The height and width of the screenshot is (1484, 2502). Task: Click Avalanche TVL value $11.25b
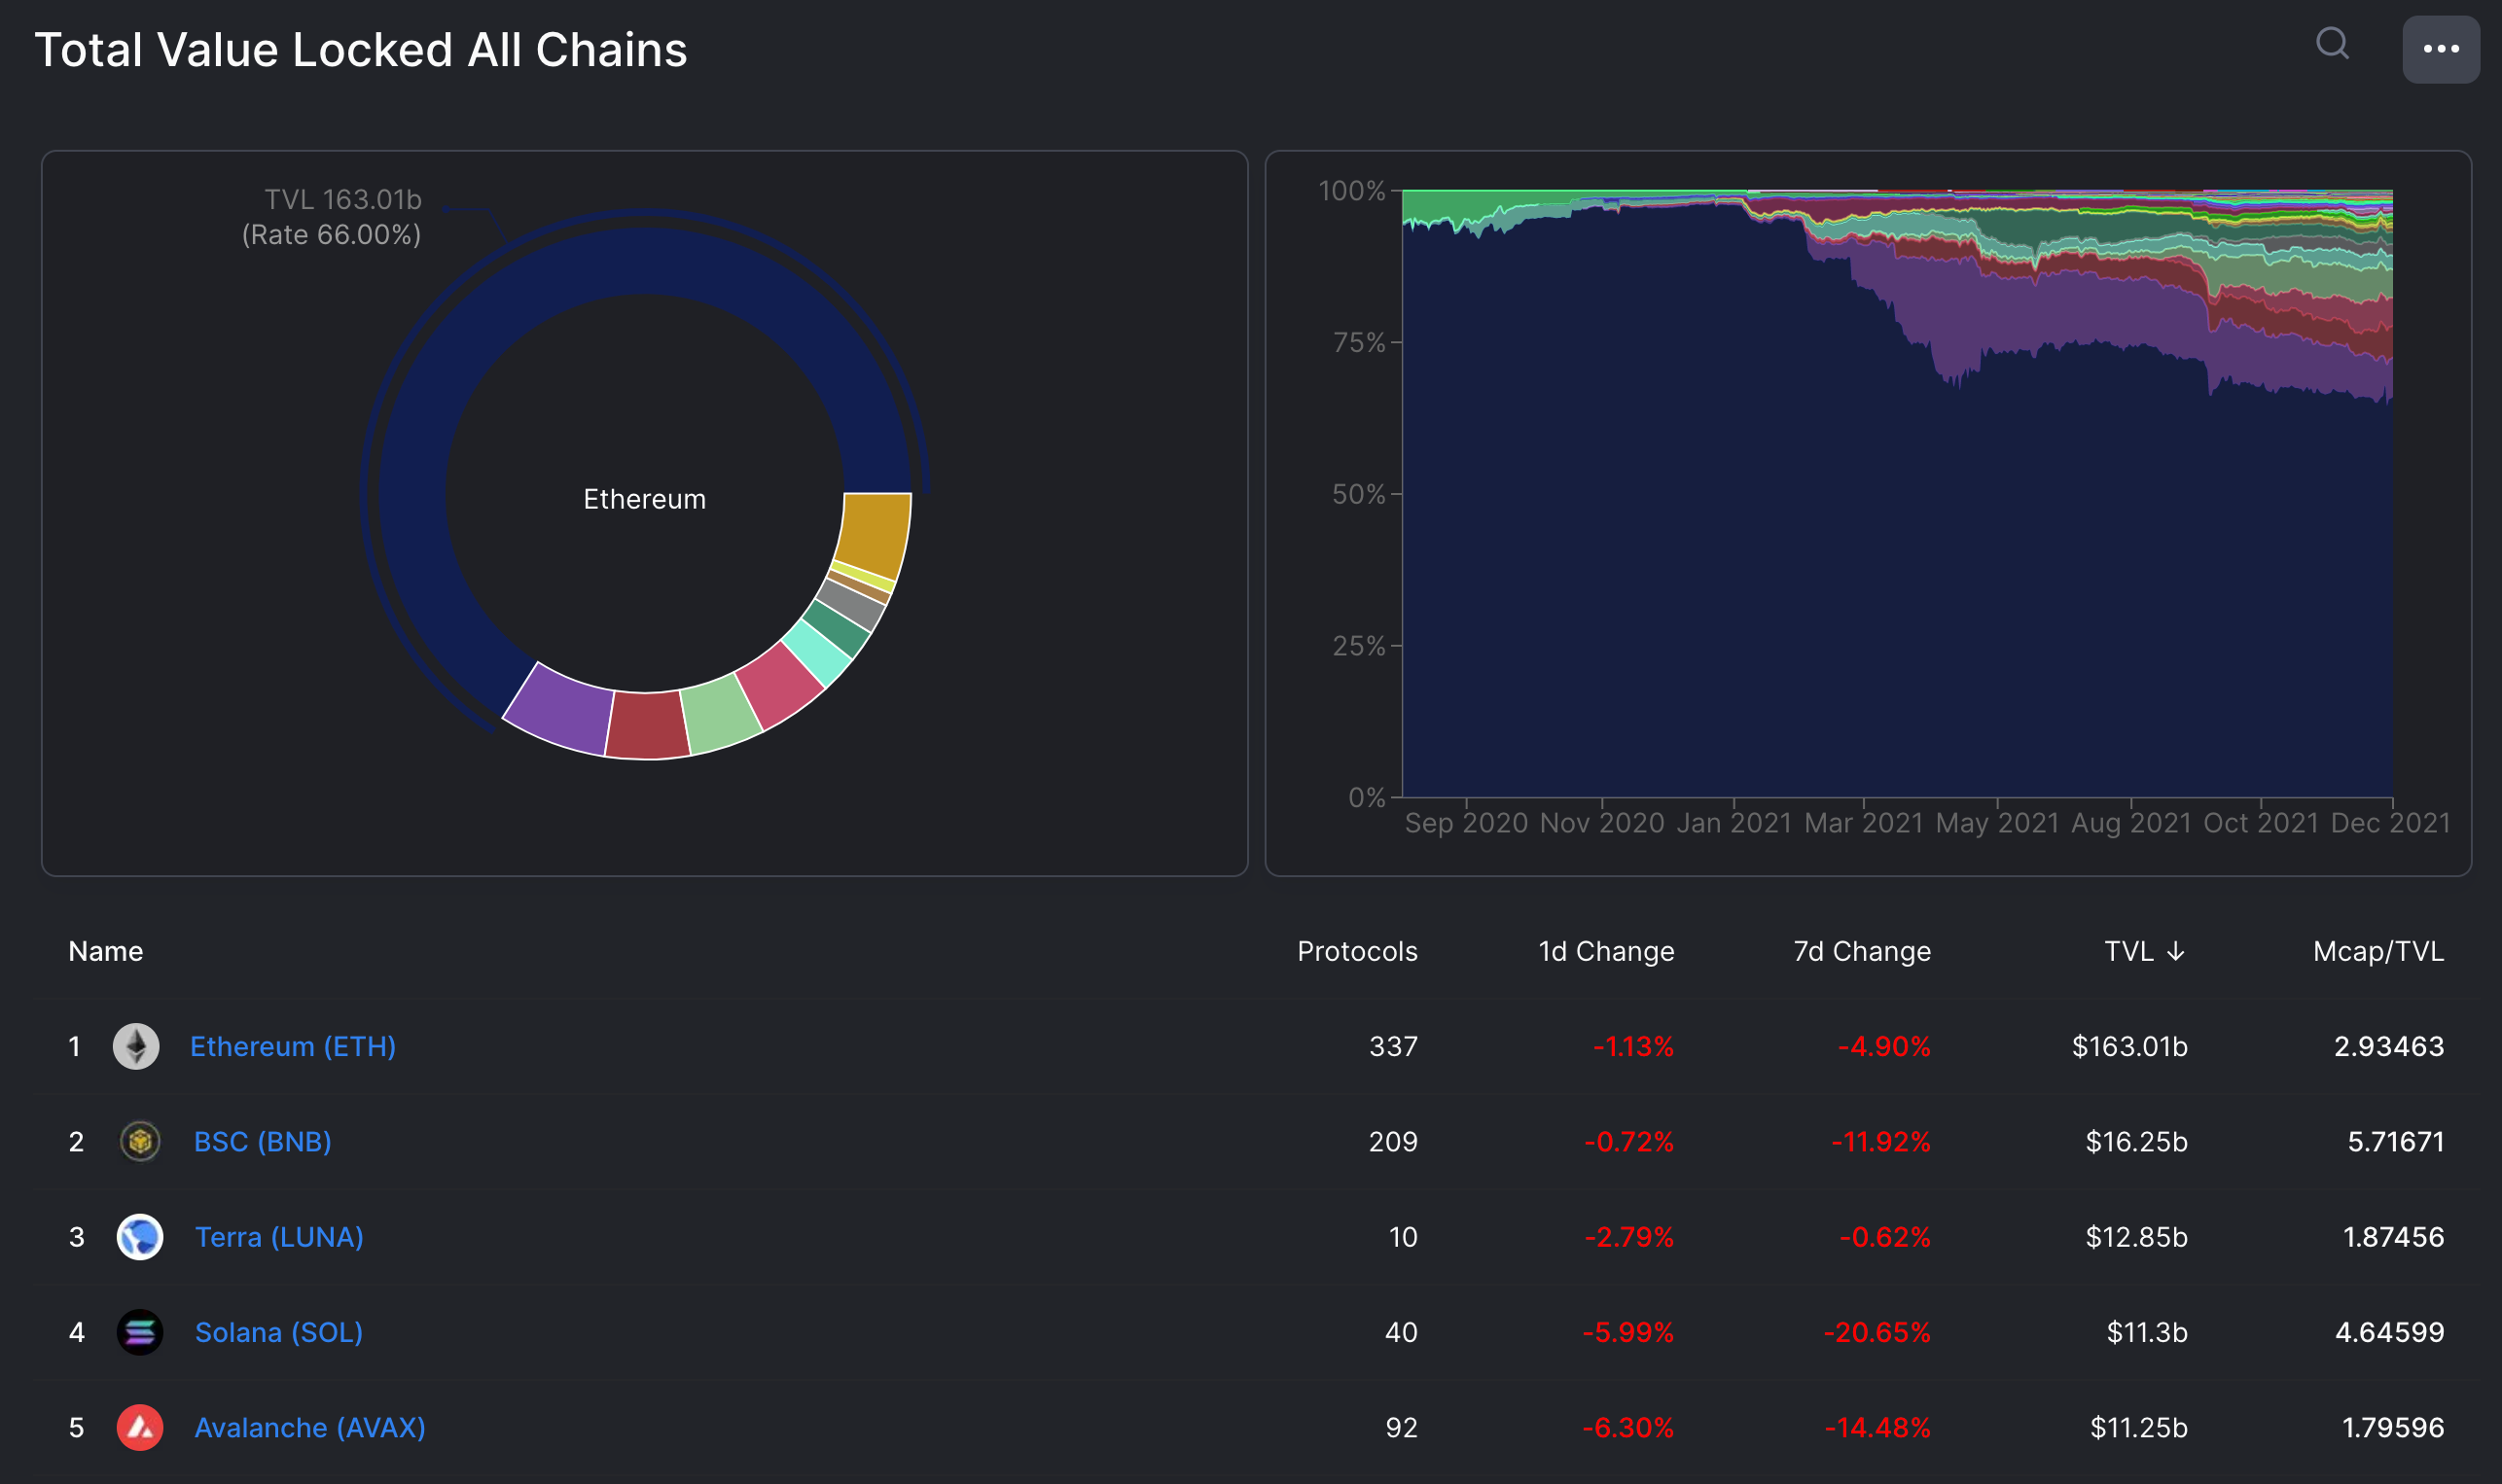(x=2138, y=1427)
